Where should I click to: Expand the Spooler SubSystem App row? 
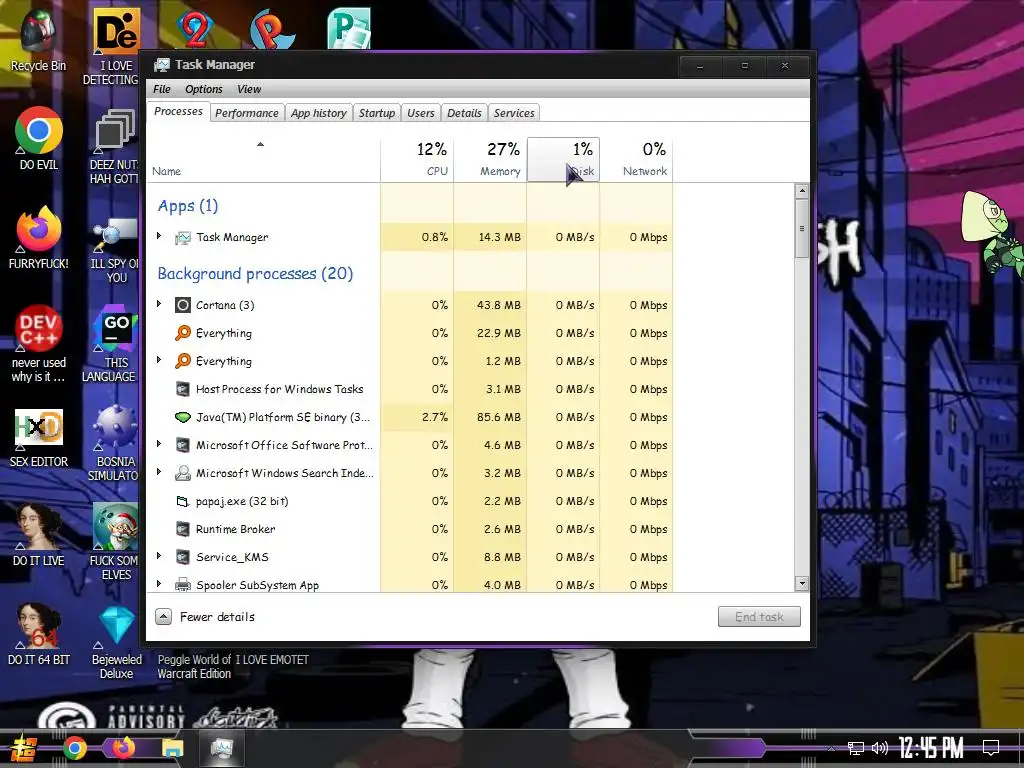pos(159,584)
